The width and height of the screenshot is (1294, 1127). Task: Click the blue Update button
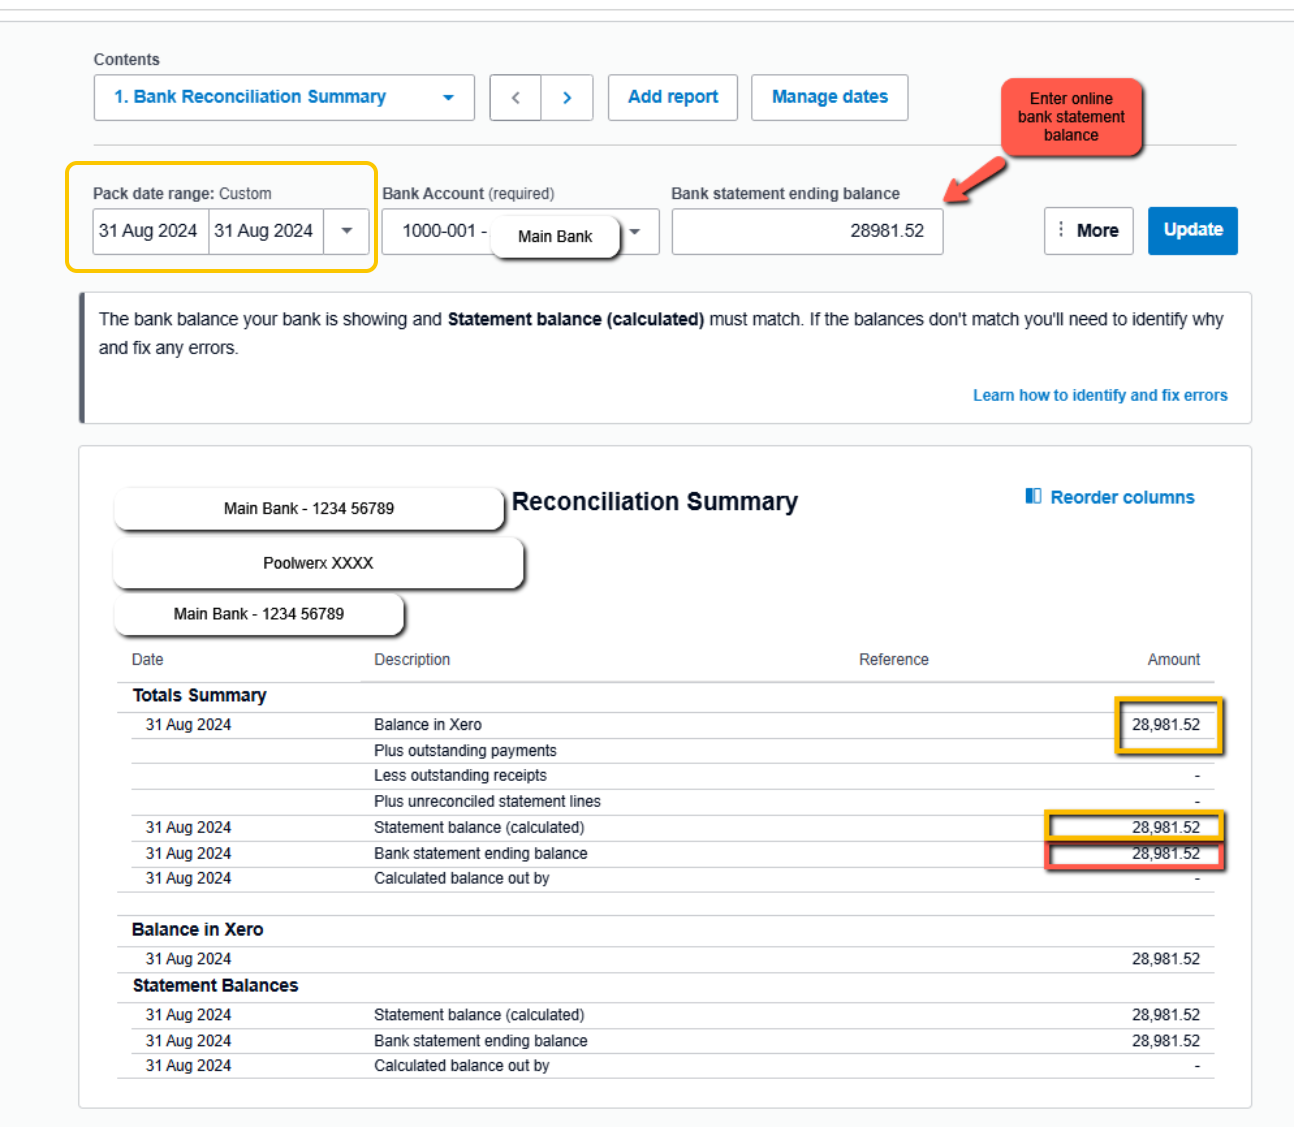(1193, 231)
